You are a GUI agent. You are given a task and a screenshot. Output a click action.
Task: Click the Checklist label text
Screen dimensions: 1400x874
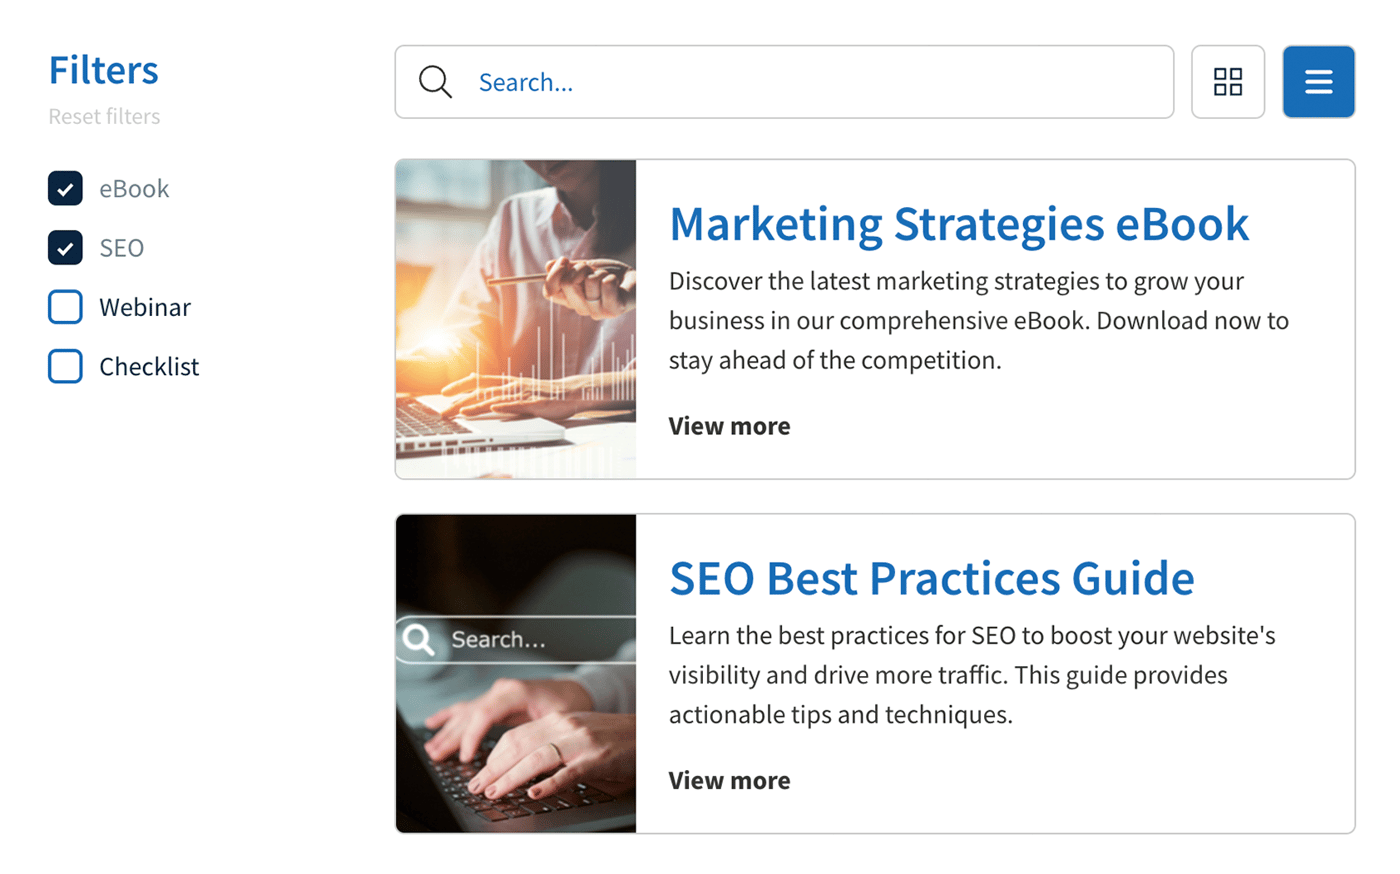[x=149, y=367]
